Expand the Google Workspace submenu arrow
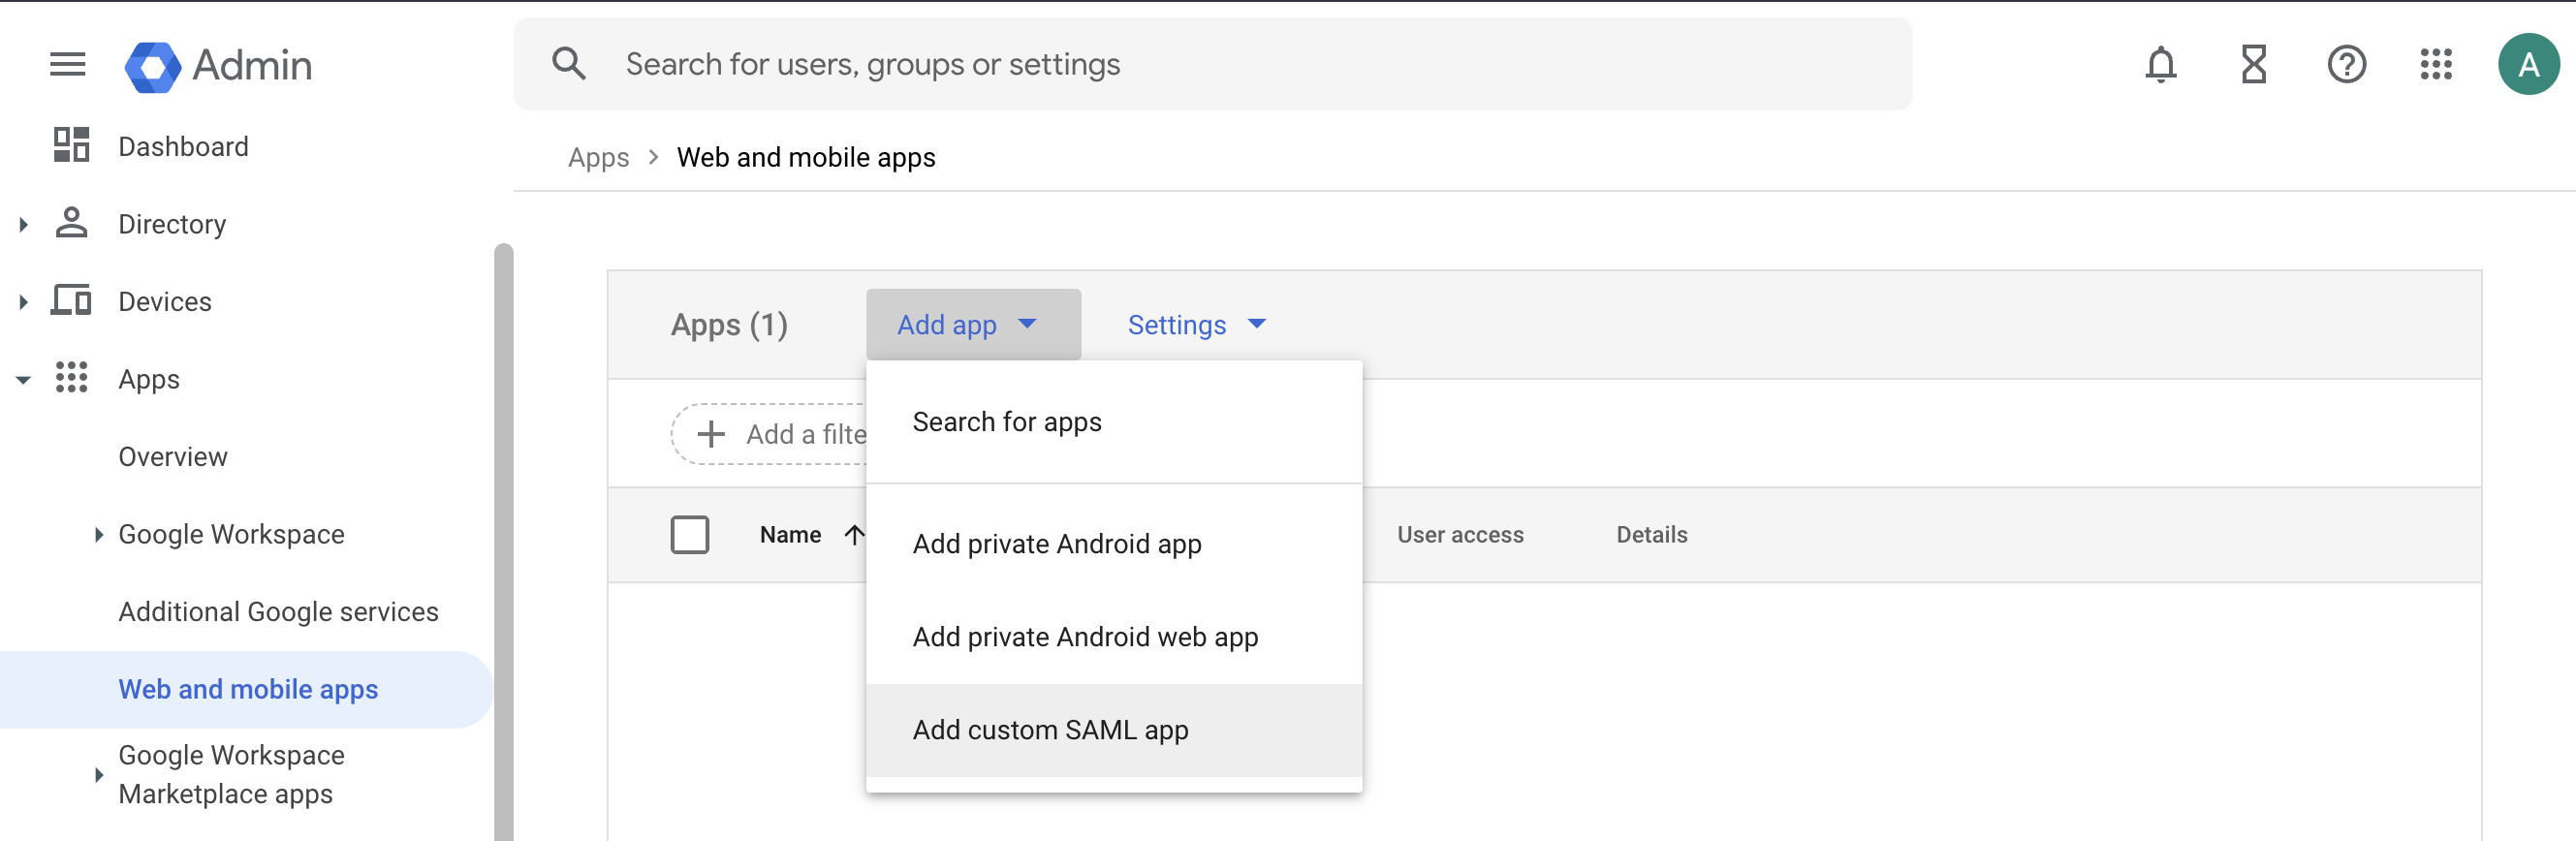This screenshot has height=841, width=2576. 98,535
